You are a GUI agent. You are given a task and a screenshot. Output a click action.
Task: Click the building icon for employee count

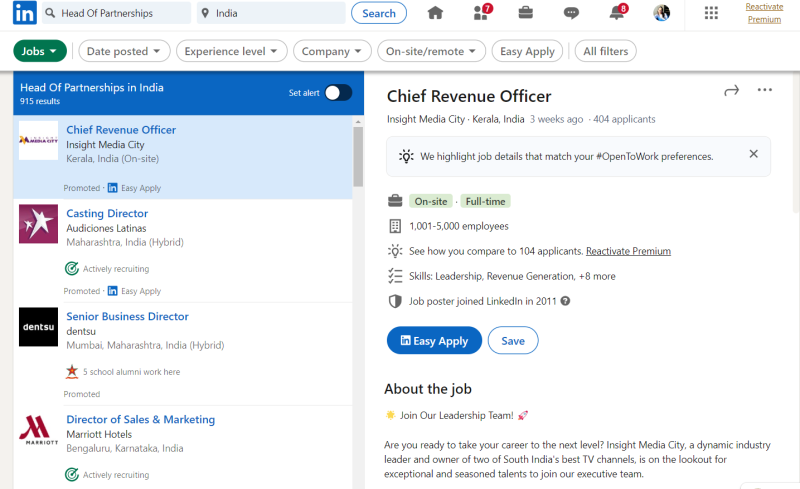point(395,226)
